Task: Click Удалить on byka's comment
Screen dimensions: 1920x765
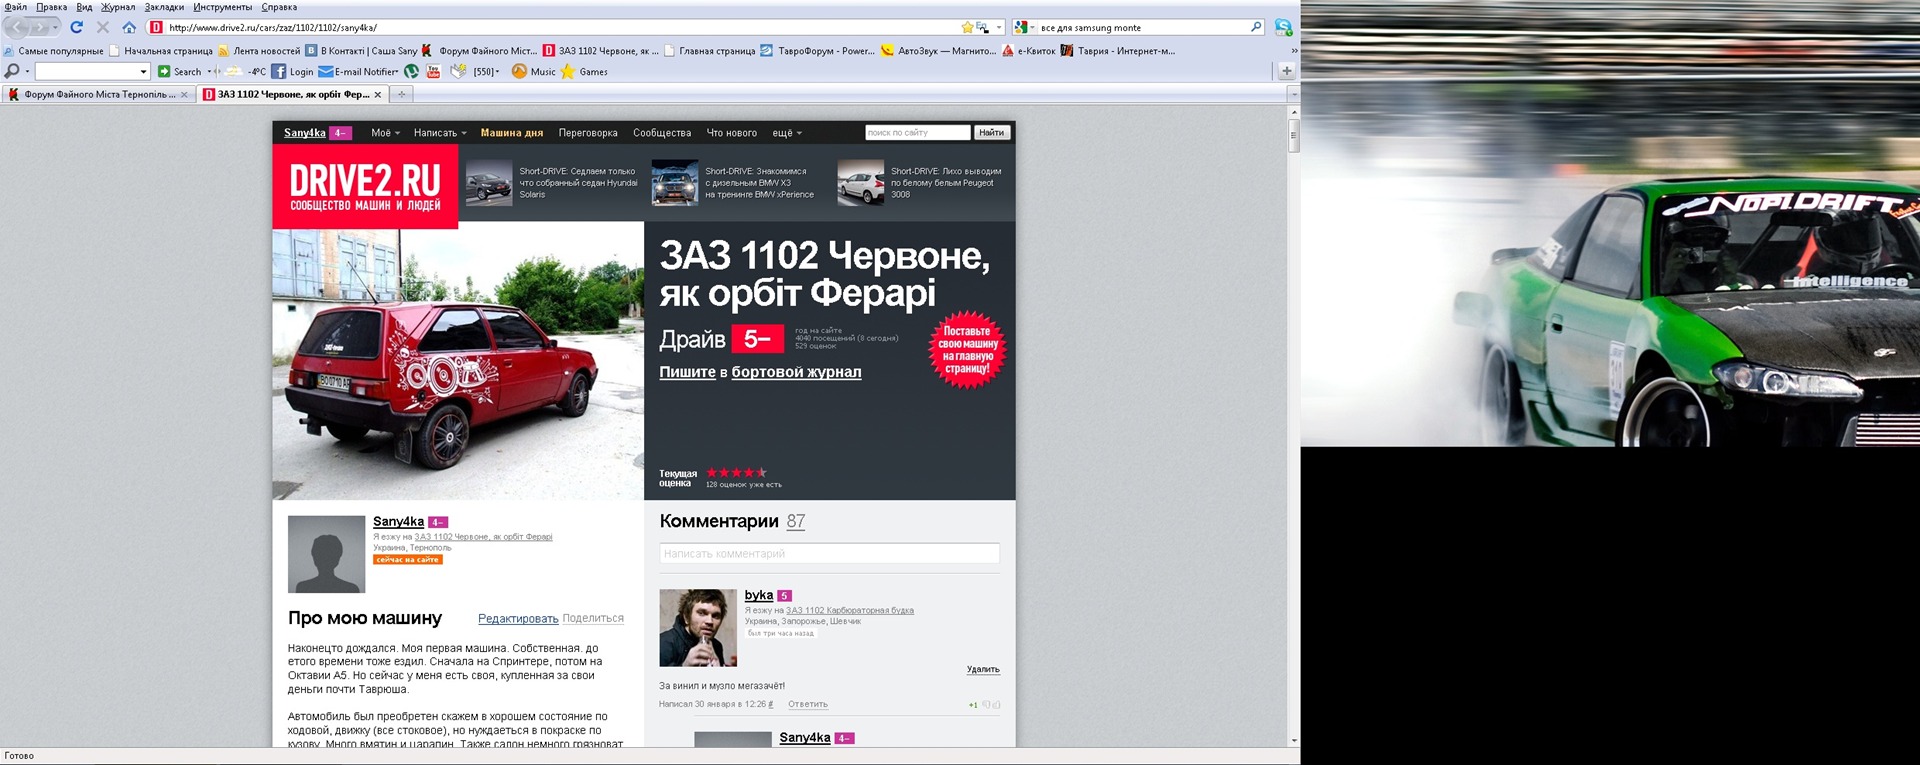Action: [983, 670]
